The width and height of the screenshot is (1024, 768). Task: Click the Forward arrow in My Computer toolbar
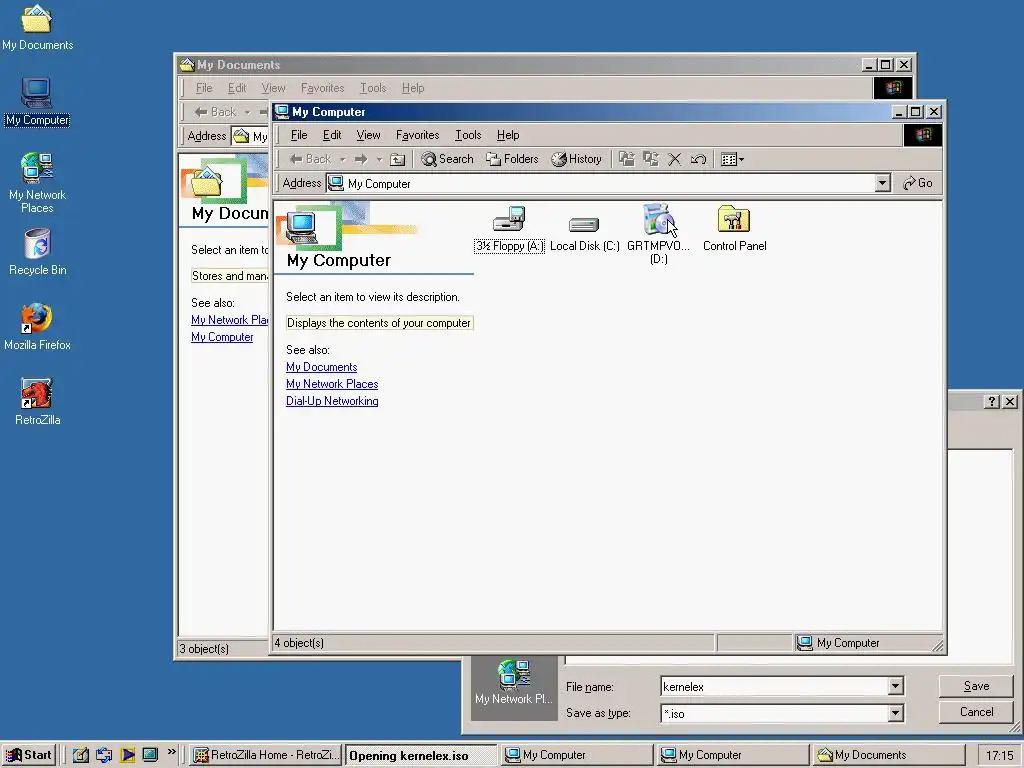(x=361, y=159)
